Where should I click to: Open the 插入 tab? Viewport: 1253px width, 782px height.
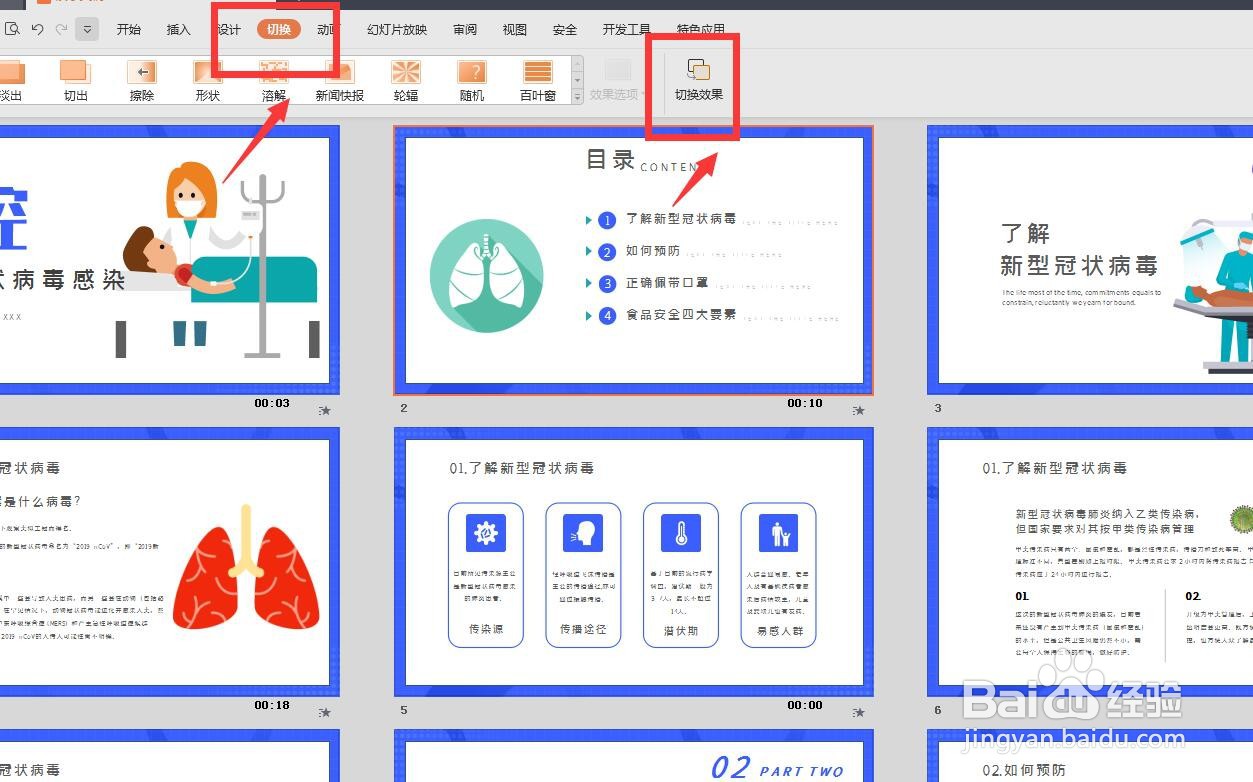(x=179, y=29)
